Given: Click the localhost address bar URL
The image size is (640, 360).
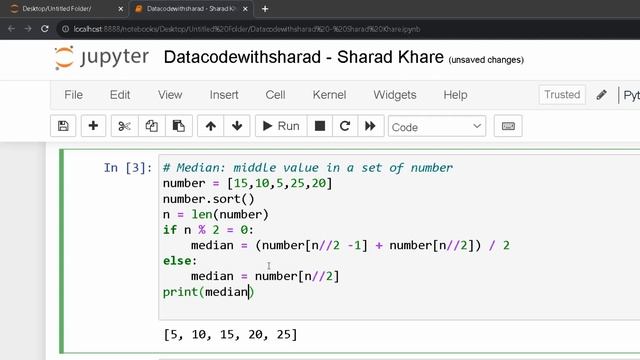Looking at the screenshot, I should [247, 29].
